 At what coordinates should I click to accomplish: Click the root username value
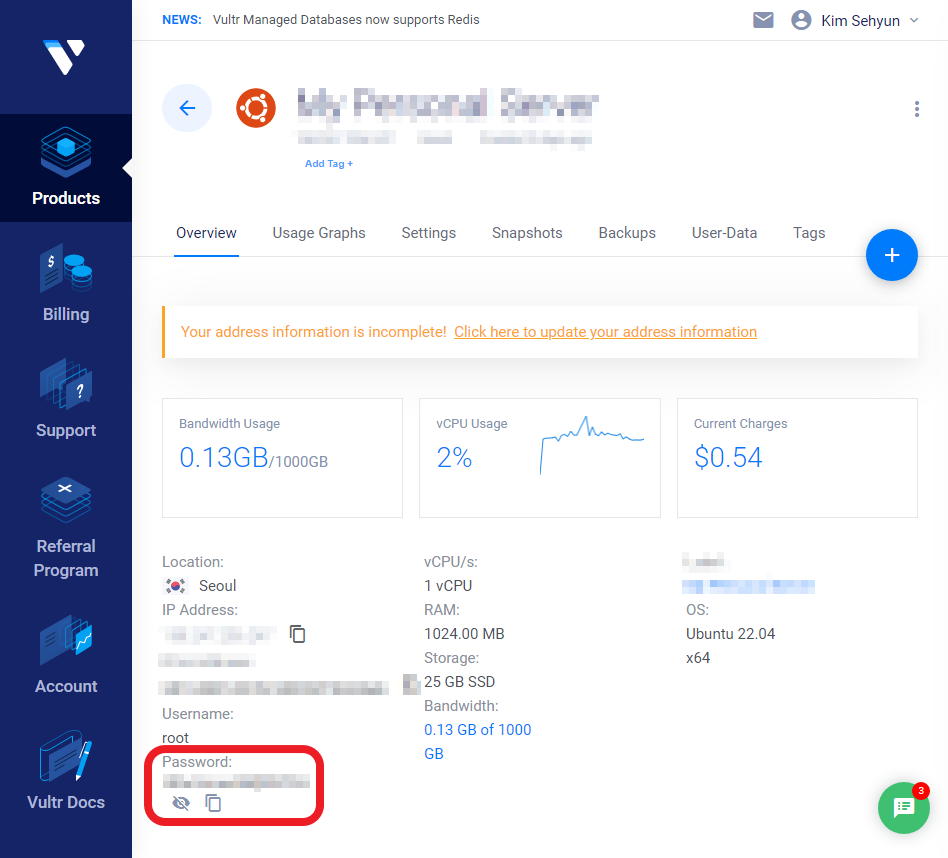tap(175, 738)
